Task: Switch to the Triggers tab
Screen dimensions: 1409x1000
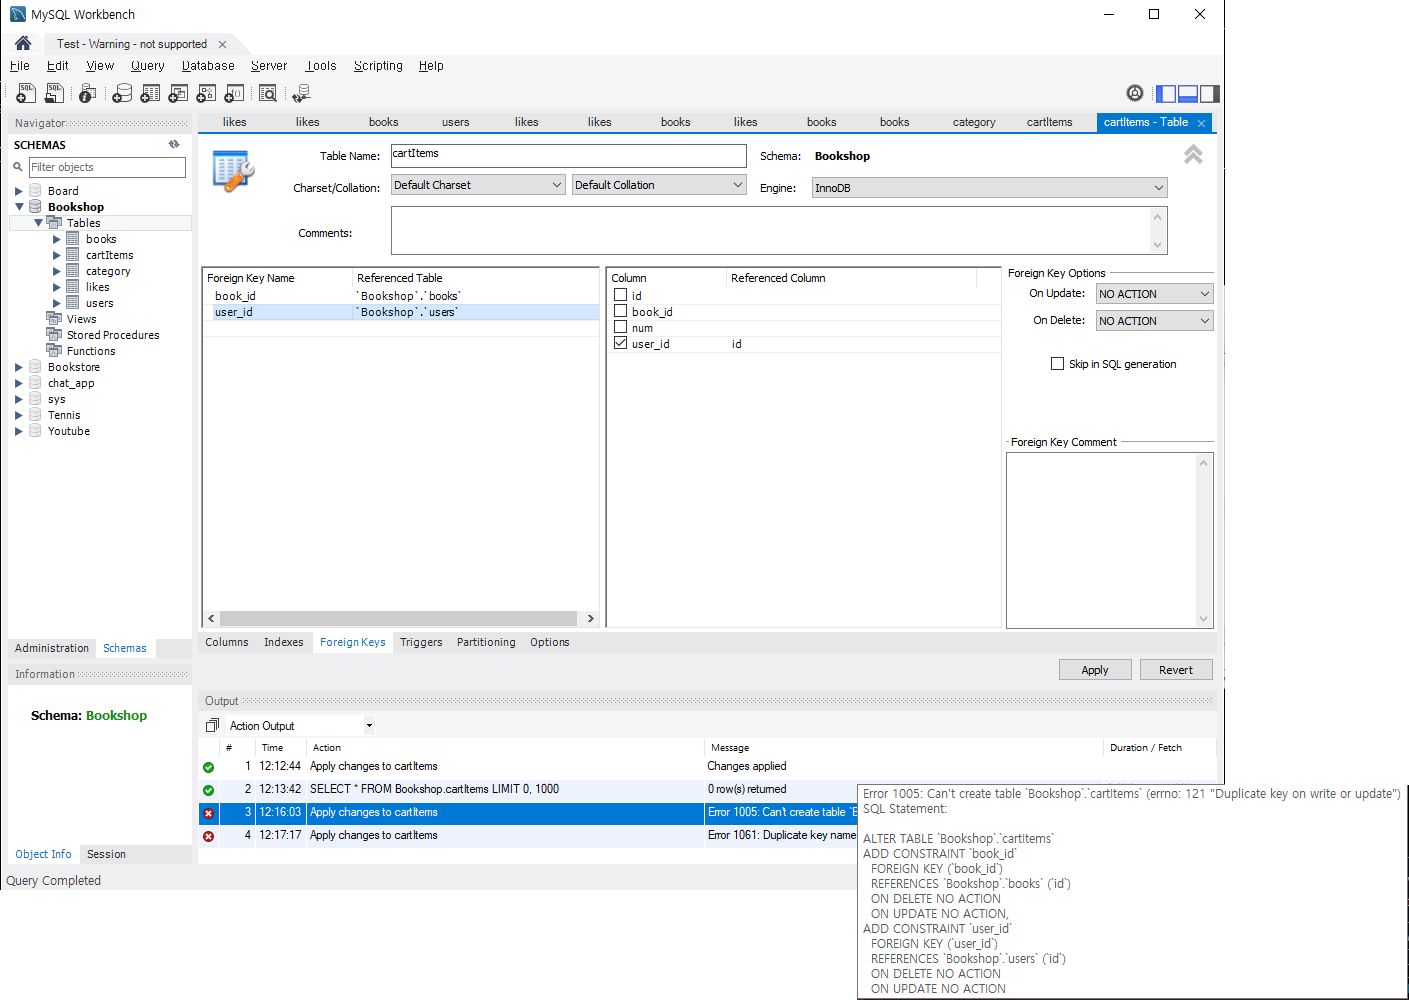Action: tap(421, 642)
